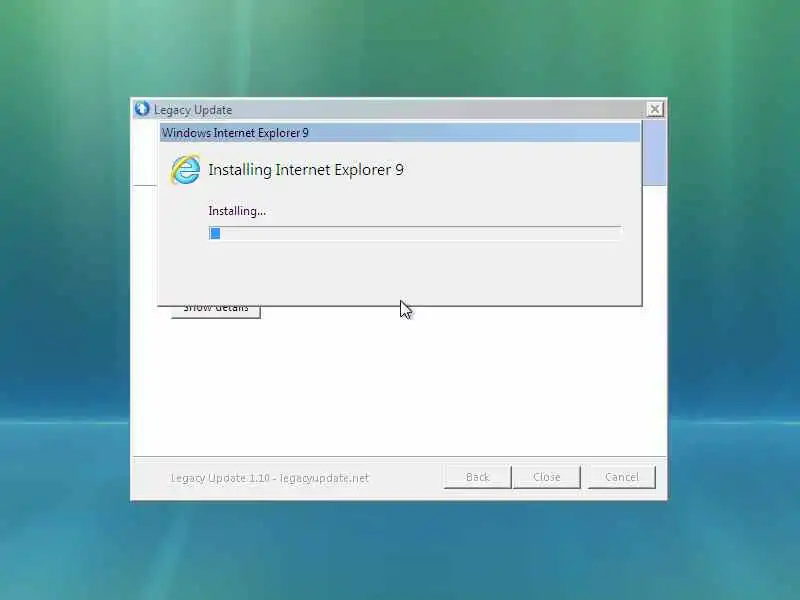This screenshot has height=600, width=800.
Task: Click the 'Installing Internet Explorer 9' heading
Action: [x=306, y=169]
